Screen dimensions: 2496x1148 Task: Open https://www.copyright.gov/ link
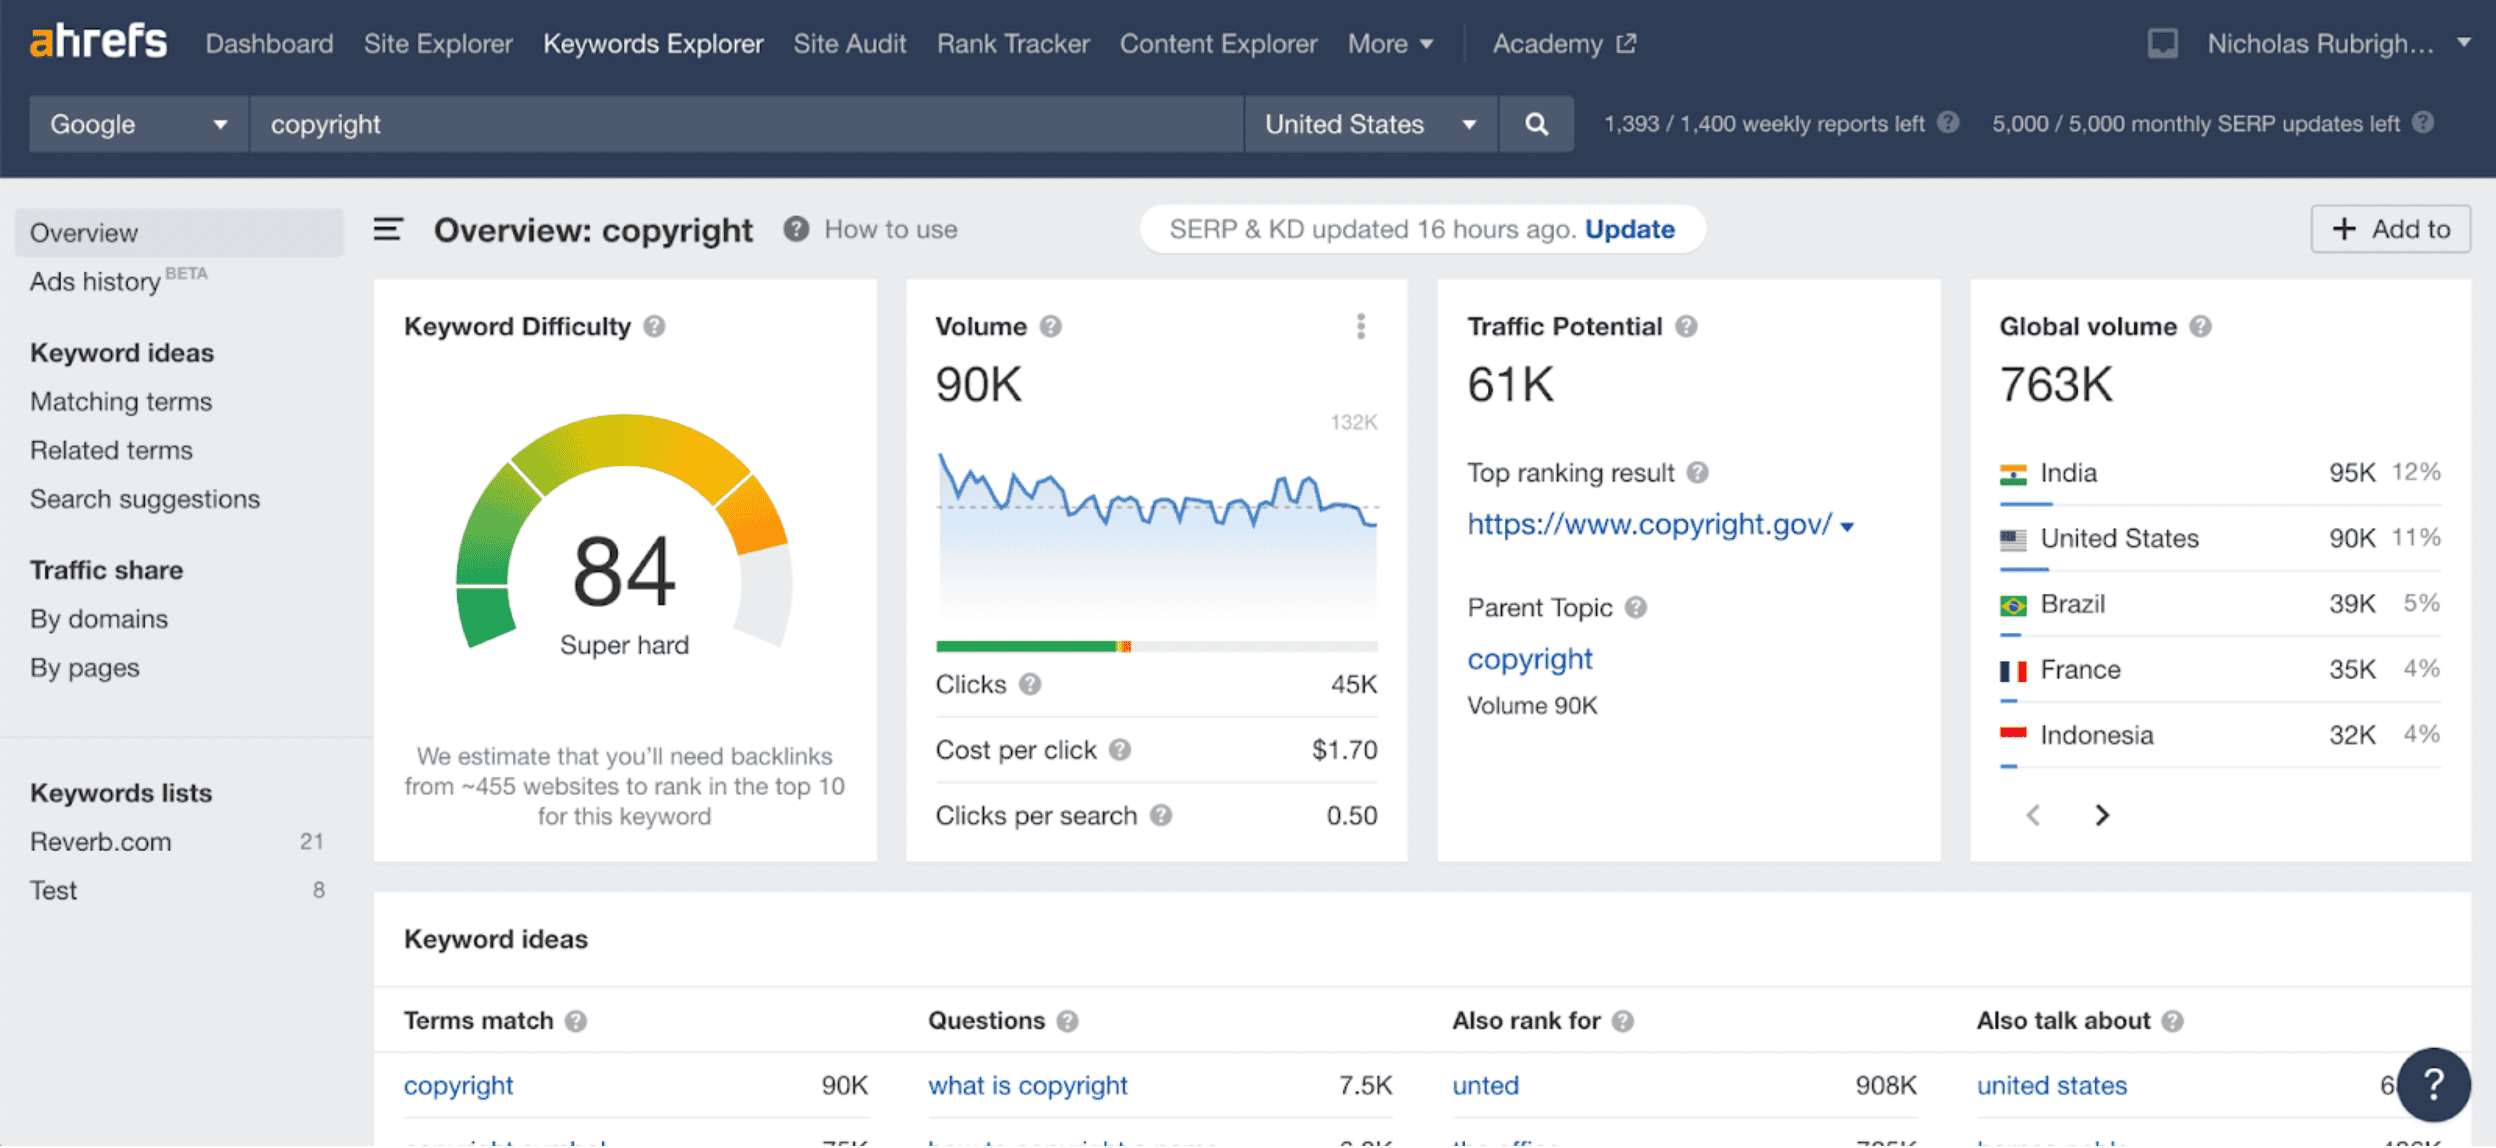click(x=1649, y=524)
